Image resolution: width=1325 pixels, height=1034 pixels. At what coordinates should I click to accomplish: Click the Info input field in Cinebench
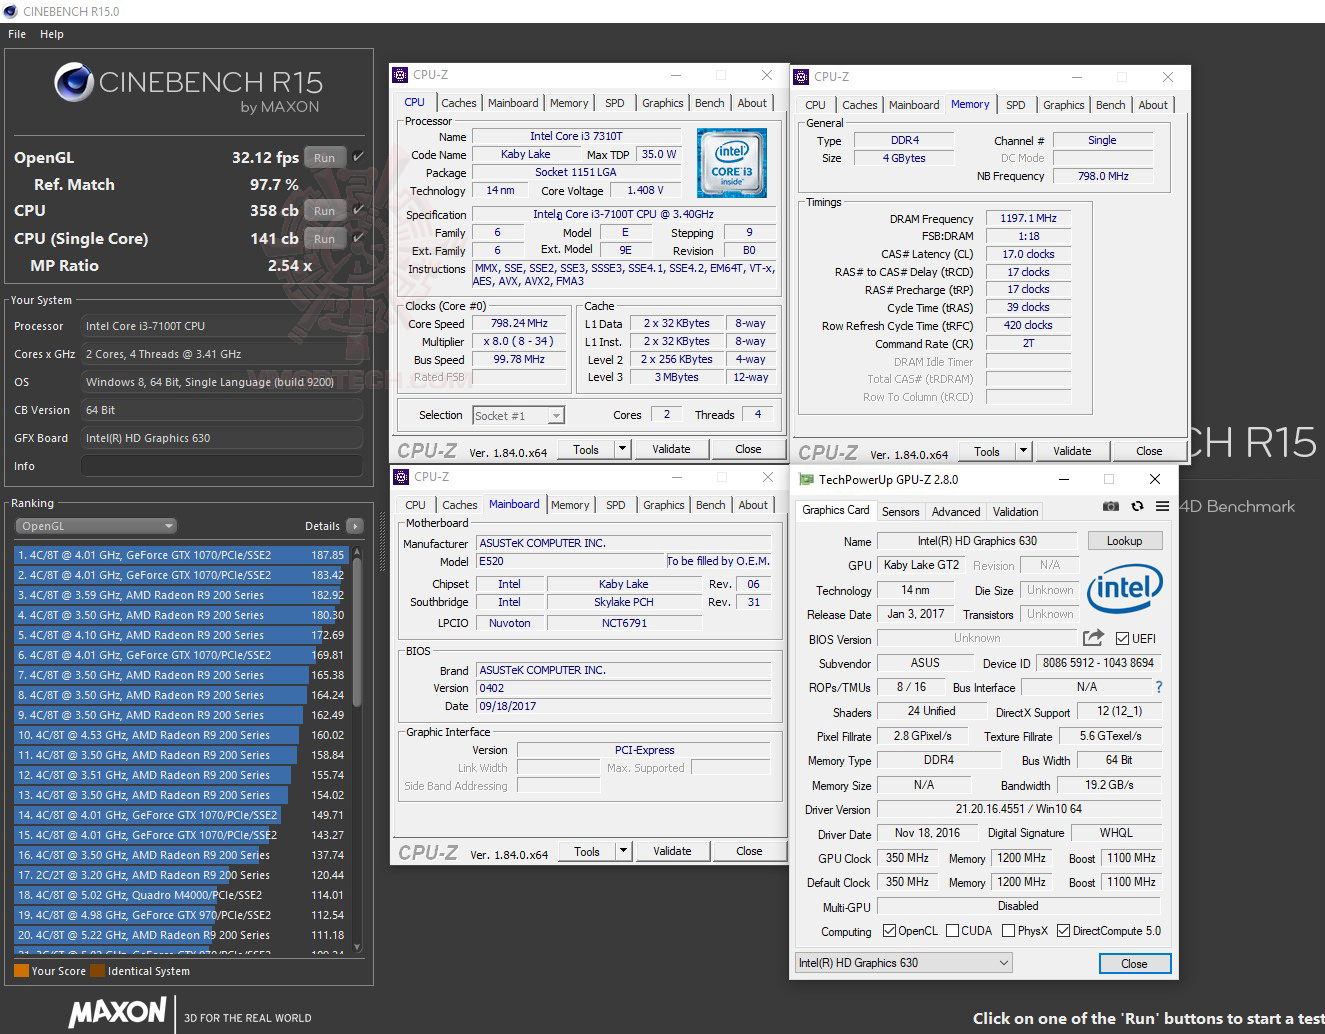(x=221, y=466)
